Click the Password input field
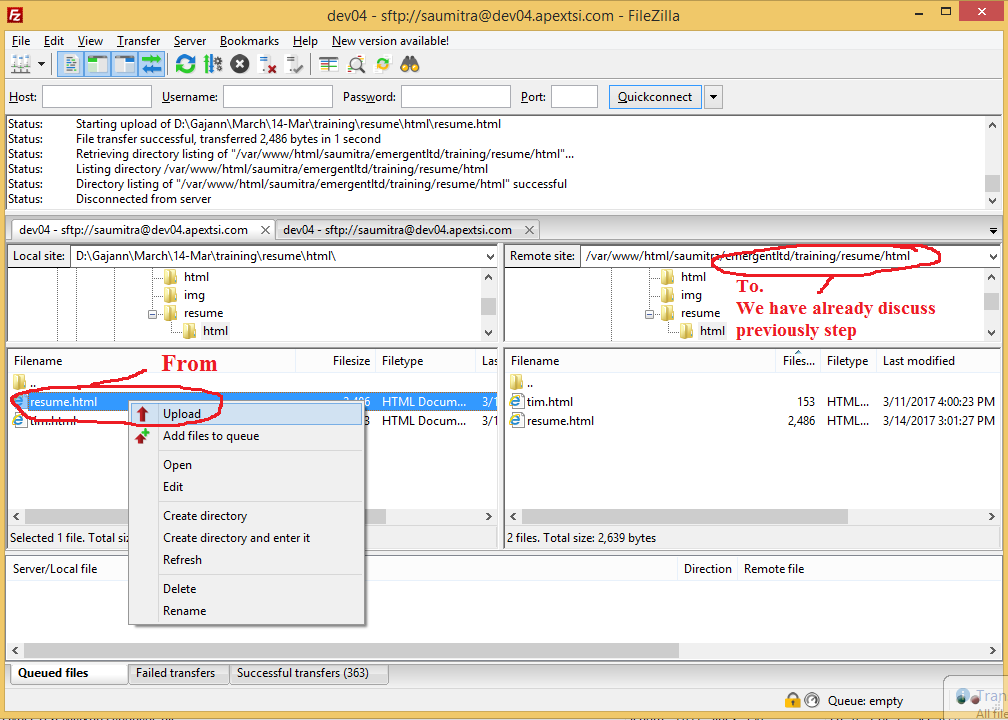 456,97
